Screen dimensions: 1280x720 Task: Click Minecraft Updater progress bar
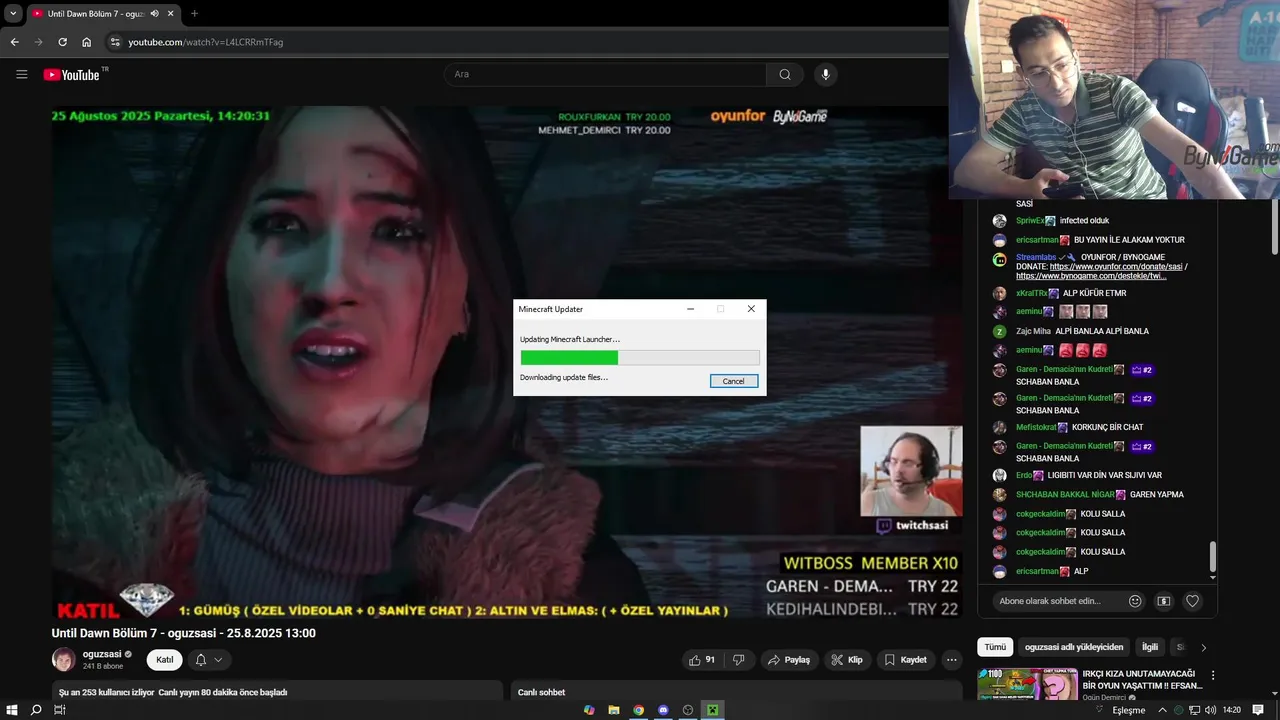[640, 357]
